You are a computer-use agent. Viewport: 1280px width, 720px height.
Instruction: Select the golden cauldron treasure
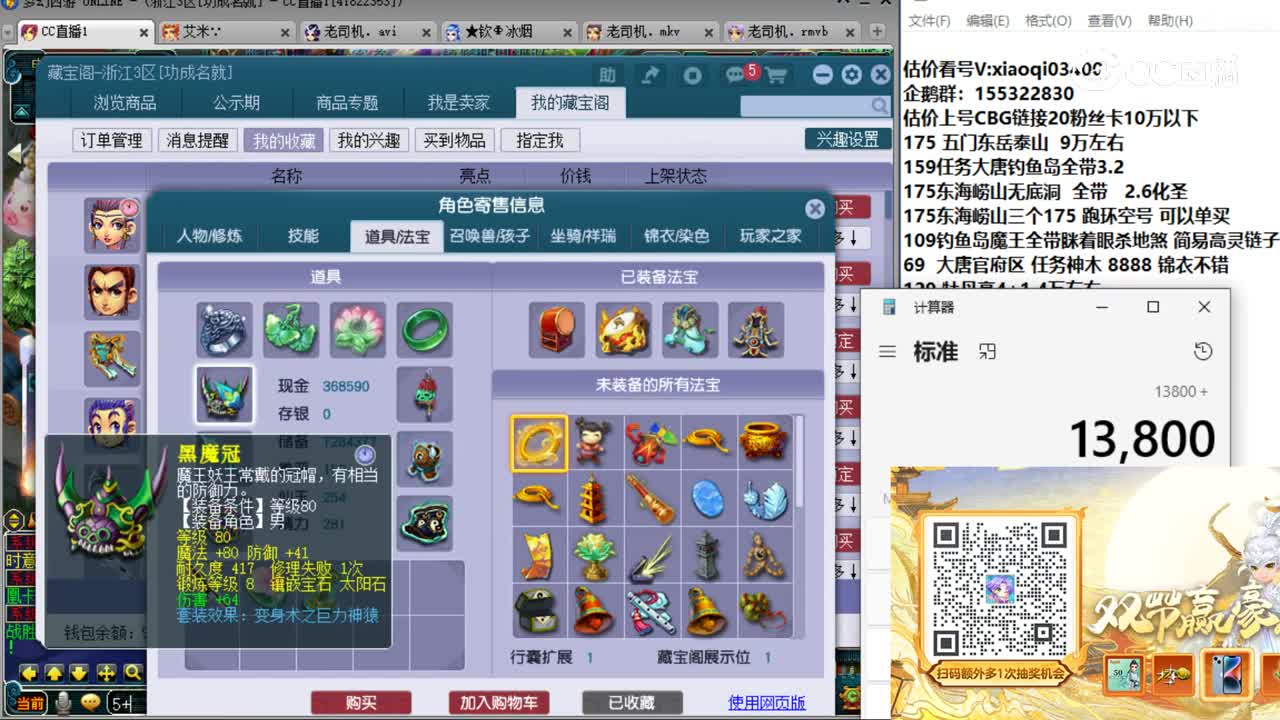pos(764,443)
